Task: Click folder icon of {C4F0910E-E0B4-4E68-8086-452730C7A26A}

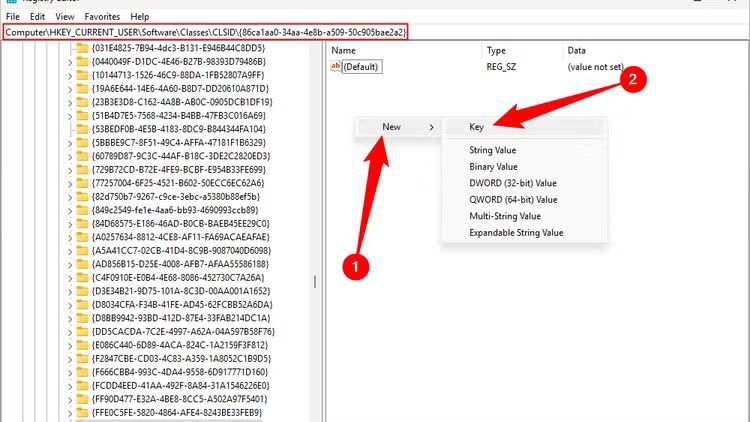Action: (x=82, y=277)
